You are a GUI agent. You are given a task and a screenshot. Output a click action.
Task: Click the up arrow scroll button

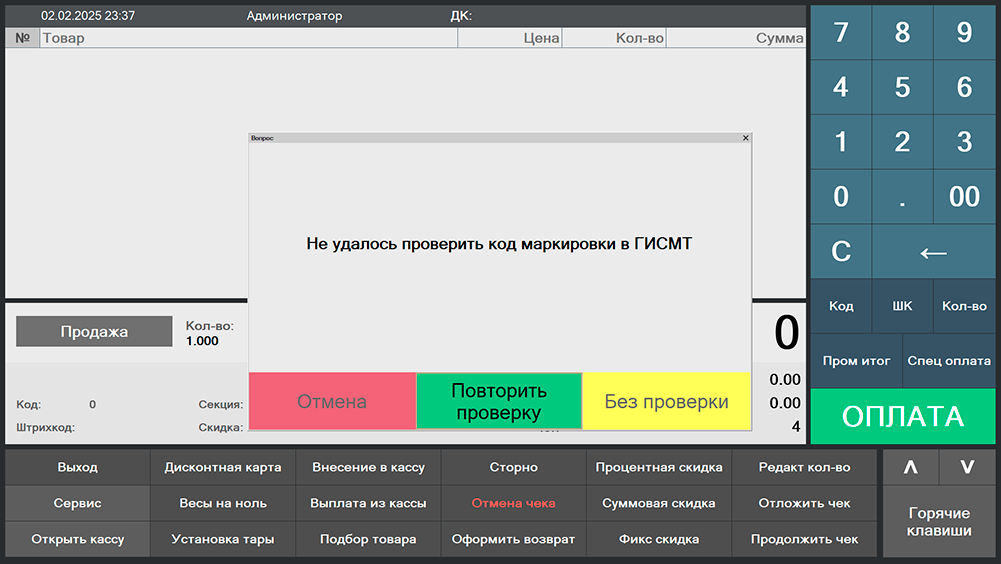pyautogui.click(x=910, y=467)
